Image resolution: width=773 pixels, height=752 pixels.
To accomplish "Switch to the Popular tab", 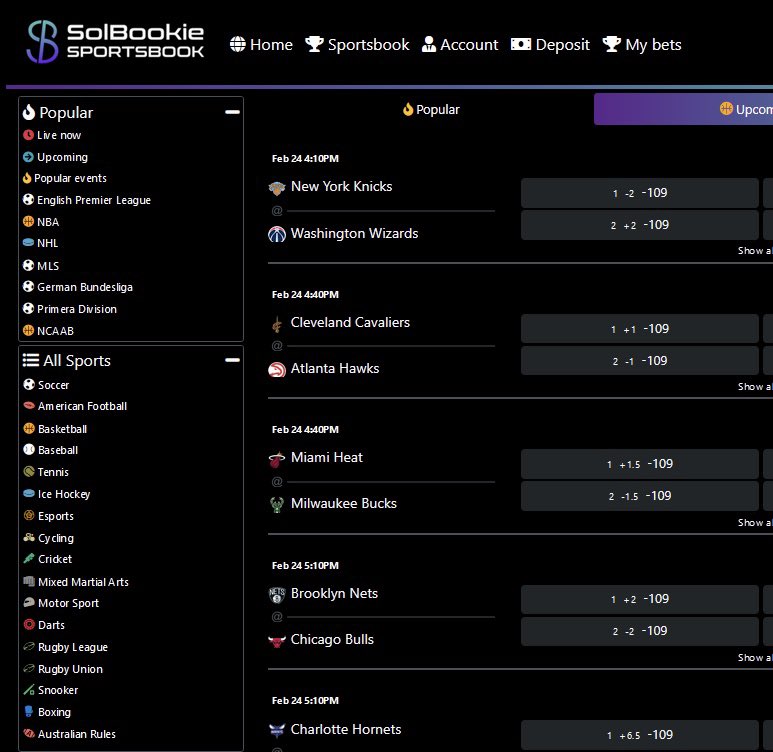I will click(431, 109).
